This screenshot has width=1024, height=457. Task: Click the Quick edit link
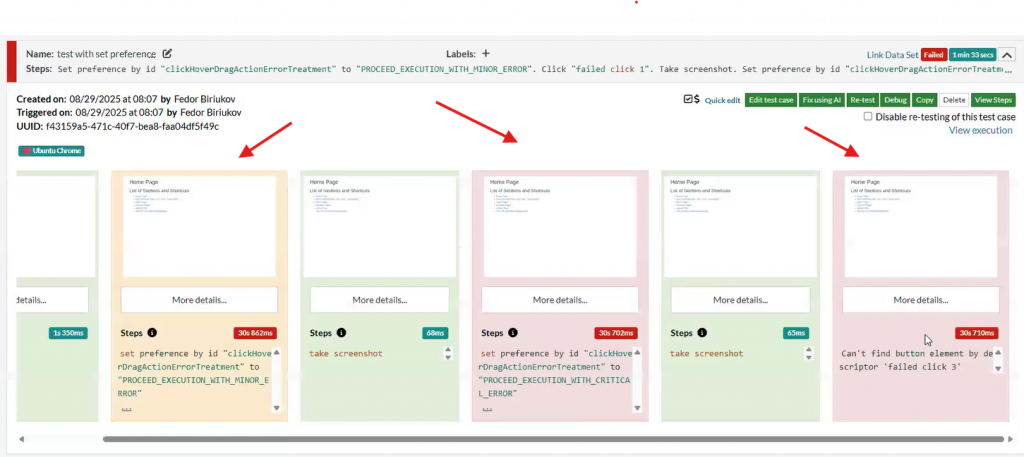point(722,100)
